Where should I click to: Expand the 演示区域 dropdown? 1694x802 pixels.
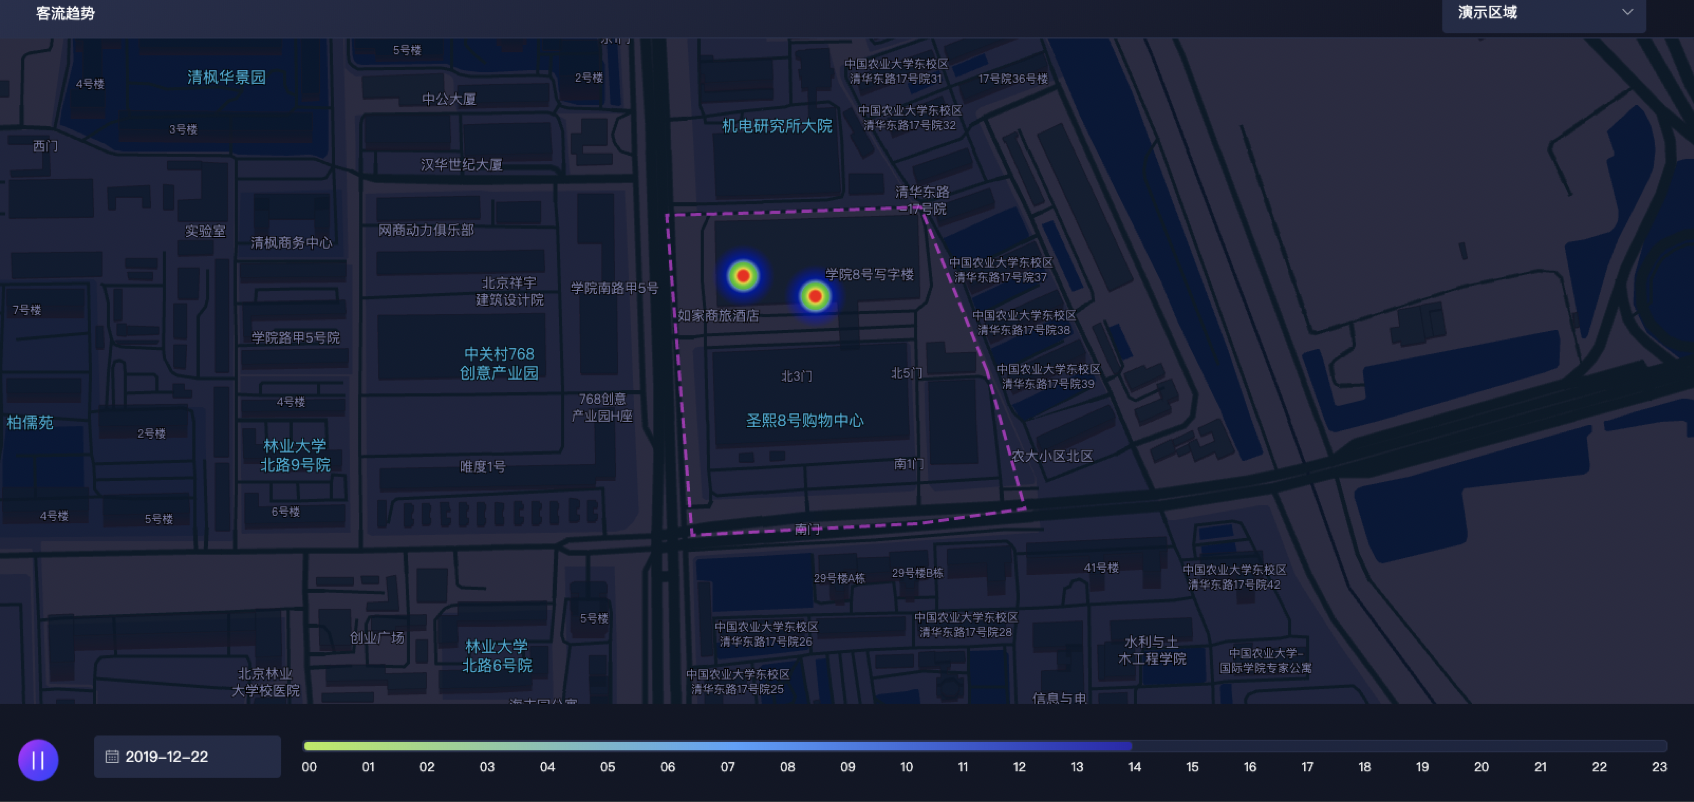click(x=1543, y=13)
